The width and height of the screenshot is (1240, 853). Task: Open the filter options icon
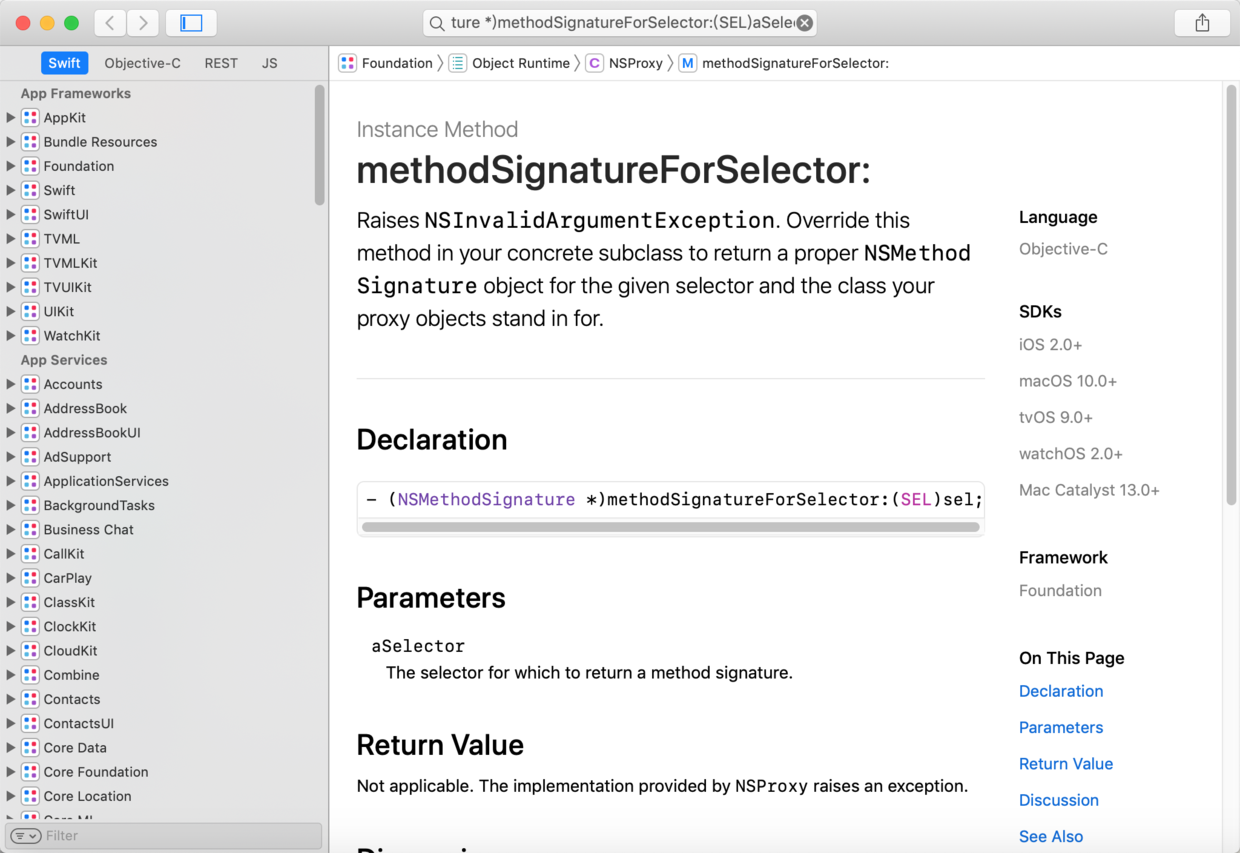(25, 836)
